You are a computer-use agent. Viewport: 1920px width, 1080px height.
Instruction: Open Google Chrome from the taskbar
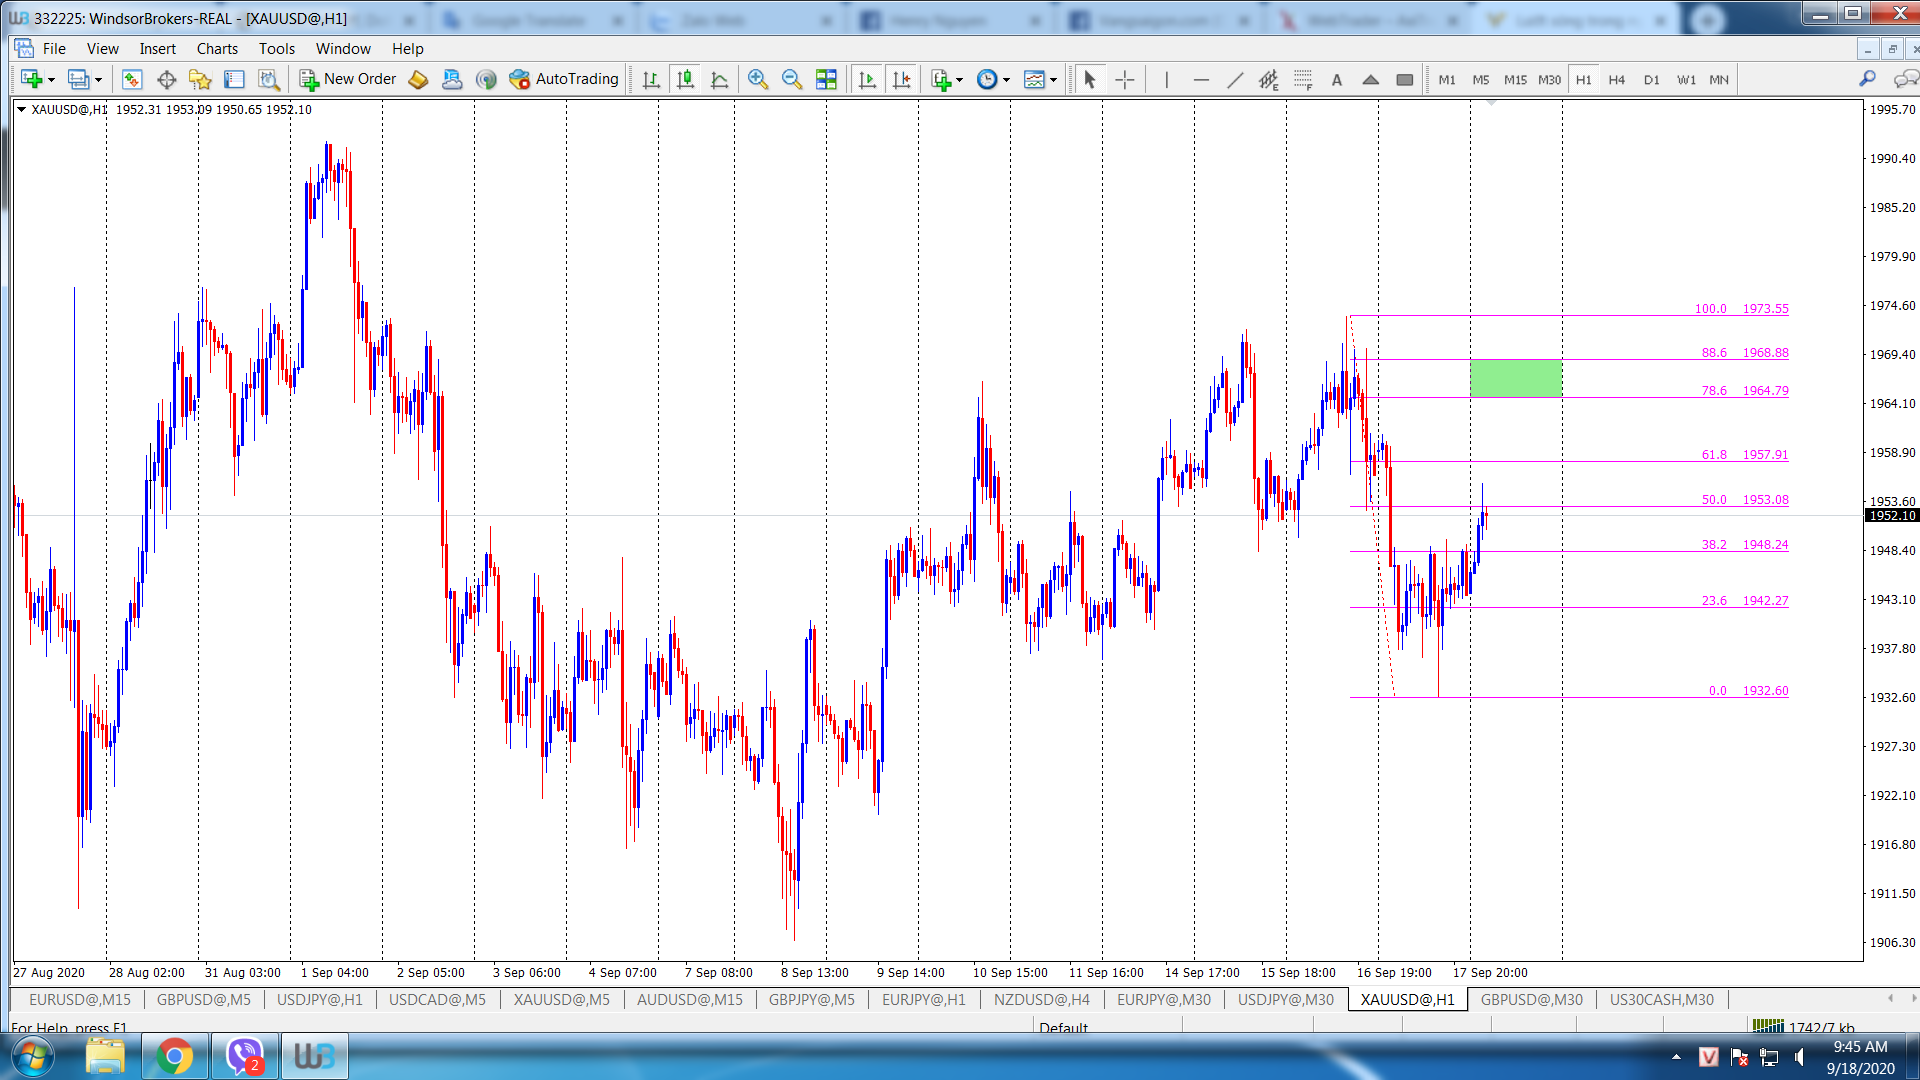coord(174,1056)
